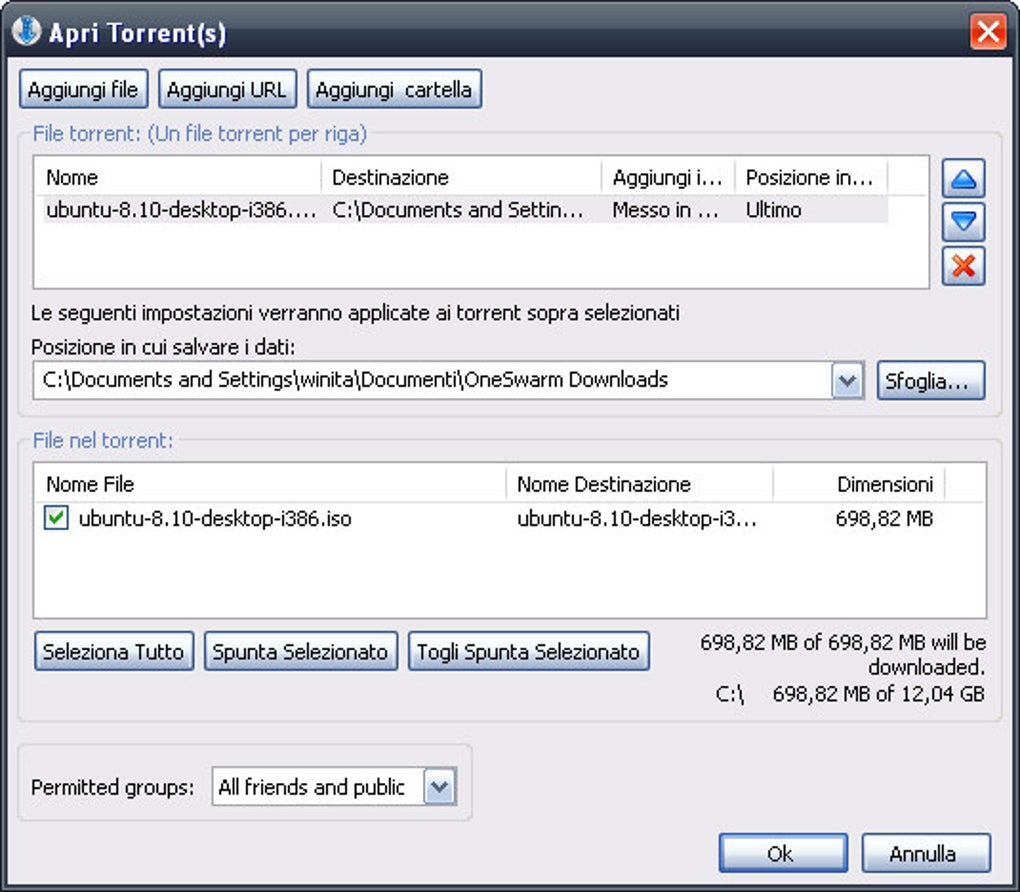Close the Apri Torrent(s) dialog
This screenshot has height=892, width=1020.
988,32
